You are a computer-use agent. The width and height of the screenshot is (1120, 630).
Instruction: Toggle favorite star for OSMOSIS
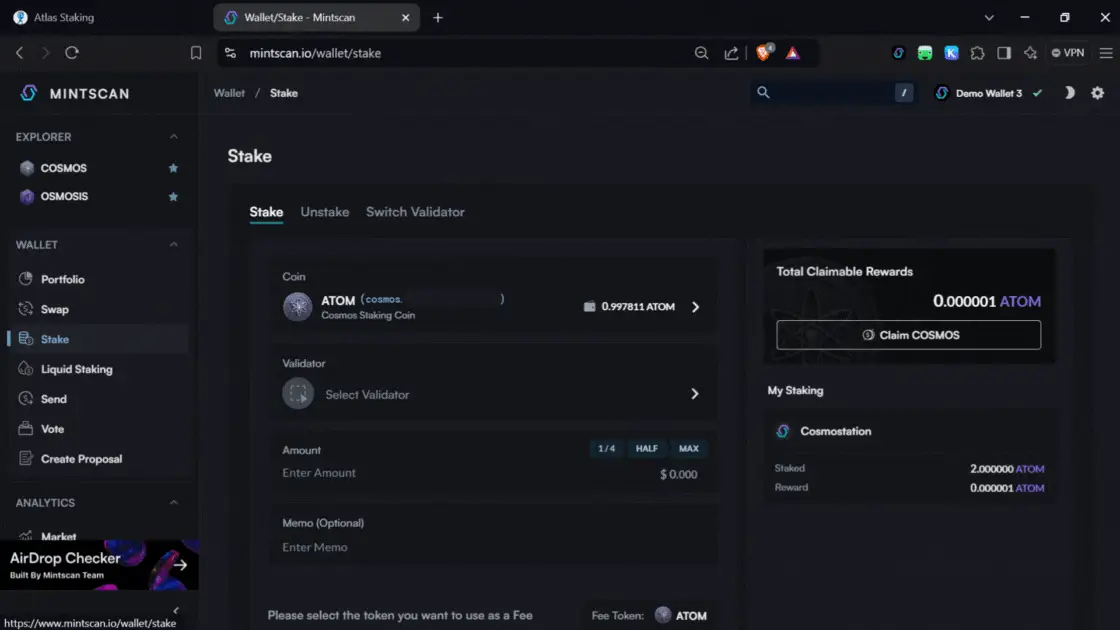[173, 197]
